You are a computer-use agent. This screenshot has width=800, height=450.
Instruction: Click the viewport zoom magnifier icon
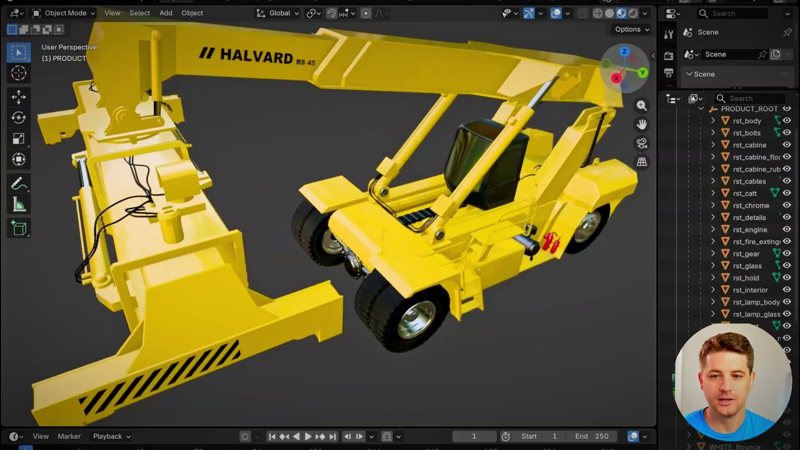point(642,106)
